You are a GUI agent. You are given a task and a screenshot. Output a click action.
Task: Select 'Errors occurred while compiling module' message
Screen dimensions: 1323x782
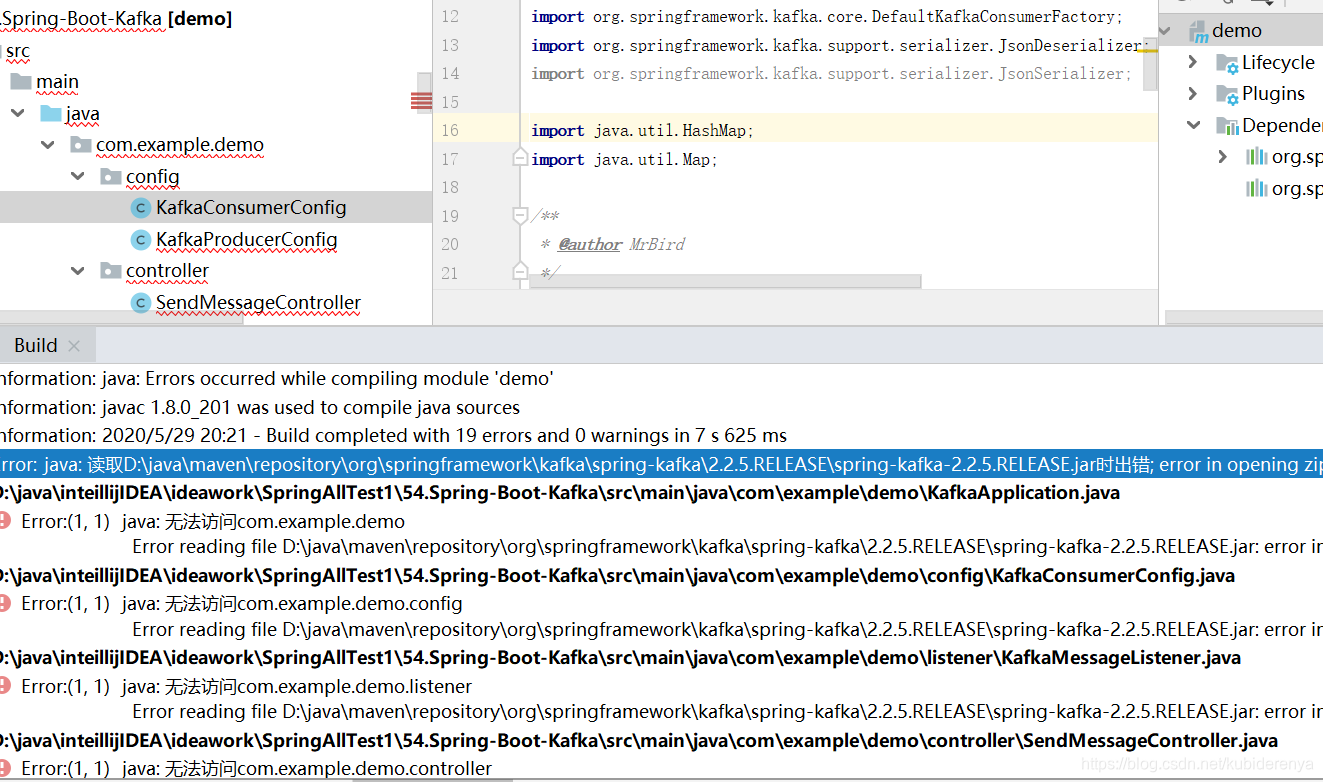276,379
